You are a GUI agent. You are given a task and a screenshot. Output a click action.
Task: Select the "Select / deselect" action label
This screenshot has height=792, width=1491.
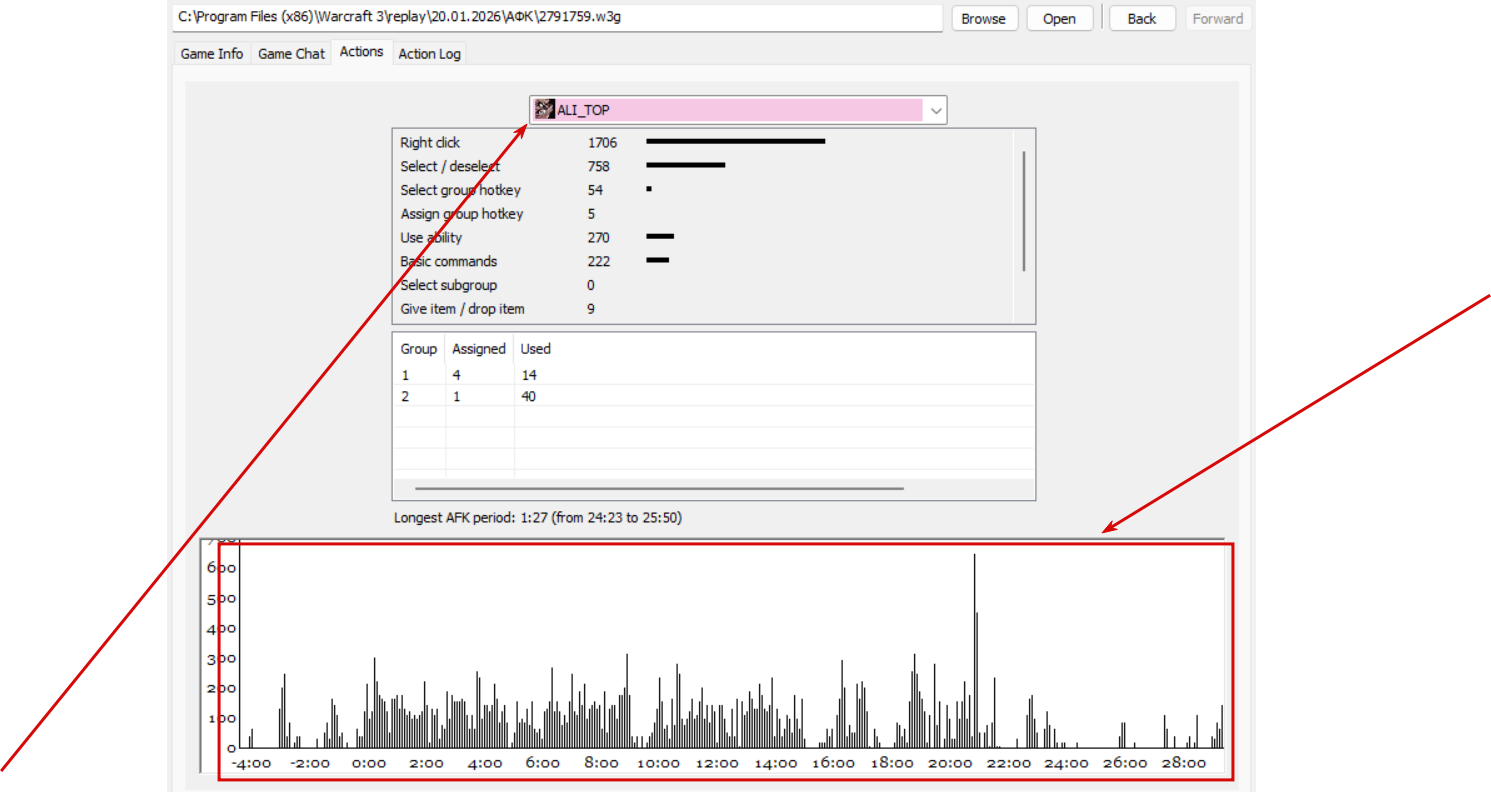click(450, 167)
